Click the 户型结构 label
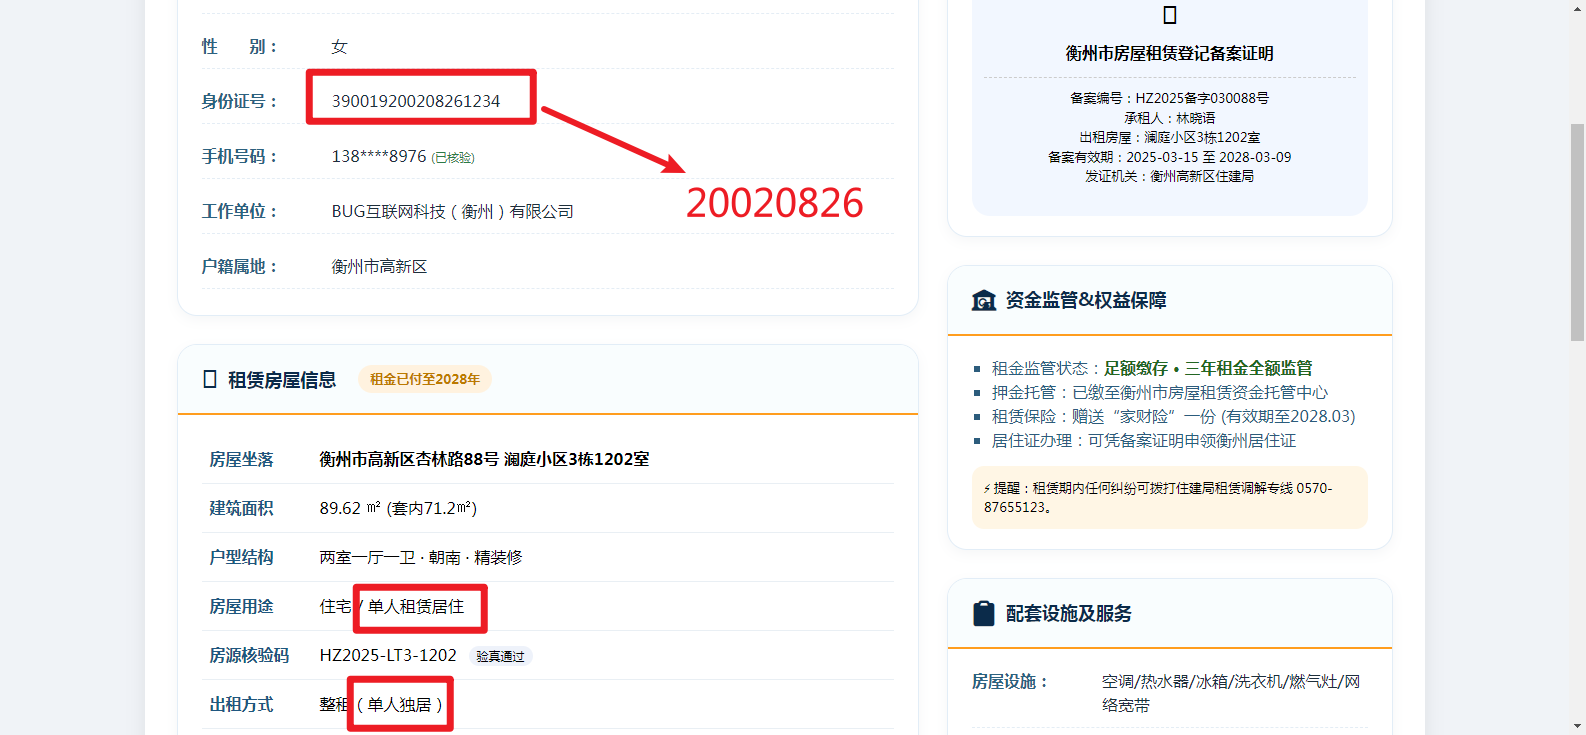Viewport: 1586px width, 735px height. click(x=241, y=557)
